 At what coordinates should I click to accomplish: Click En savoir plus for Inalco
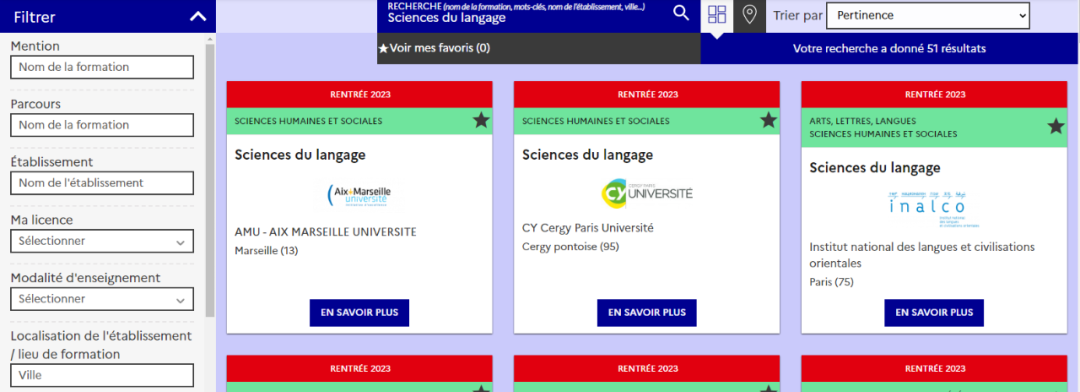click(934, 312)
